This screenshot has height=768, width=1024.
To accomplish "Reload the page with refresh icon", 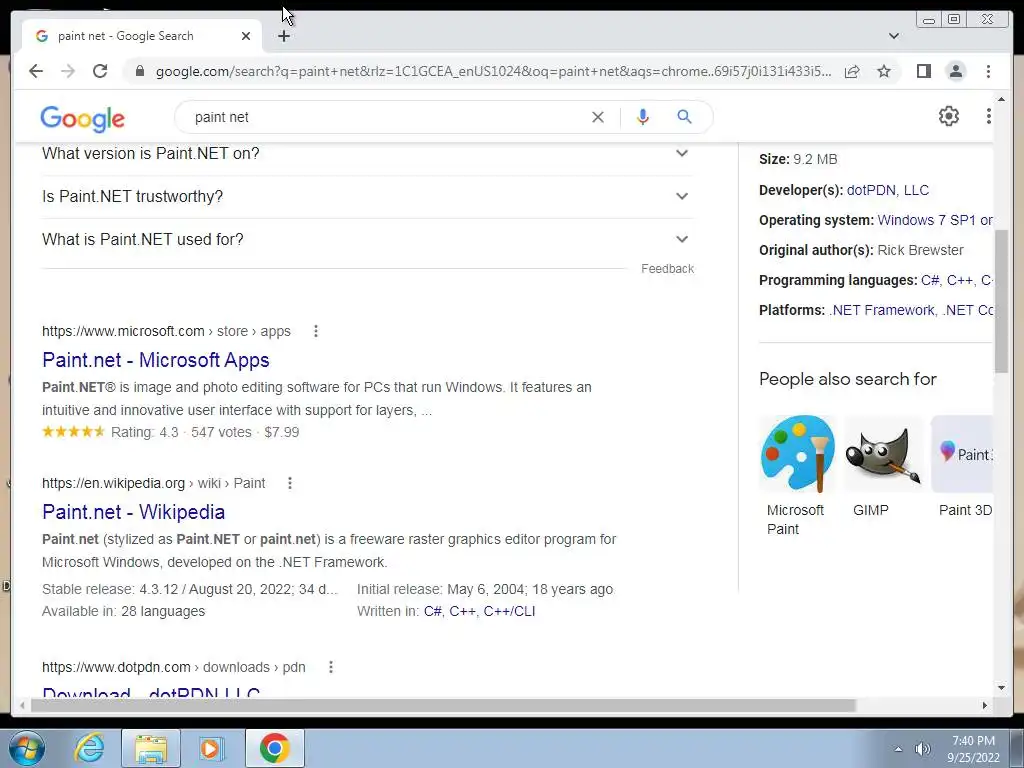I will (x=100, y=71).
